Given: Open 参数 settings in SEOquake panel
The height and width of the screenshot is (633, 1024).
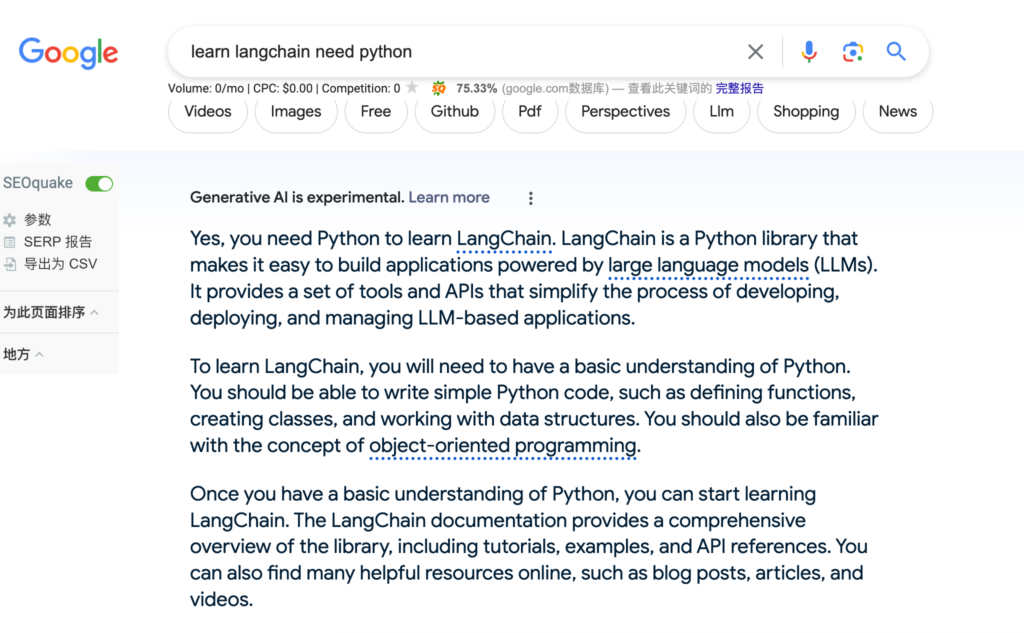Looking at the screenshot, I should pyautogui.click(x=37, y=220).
